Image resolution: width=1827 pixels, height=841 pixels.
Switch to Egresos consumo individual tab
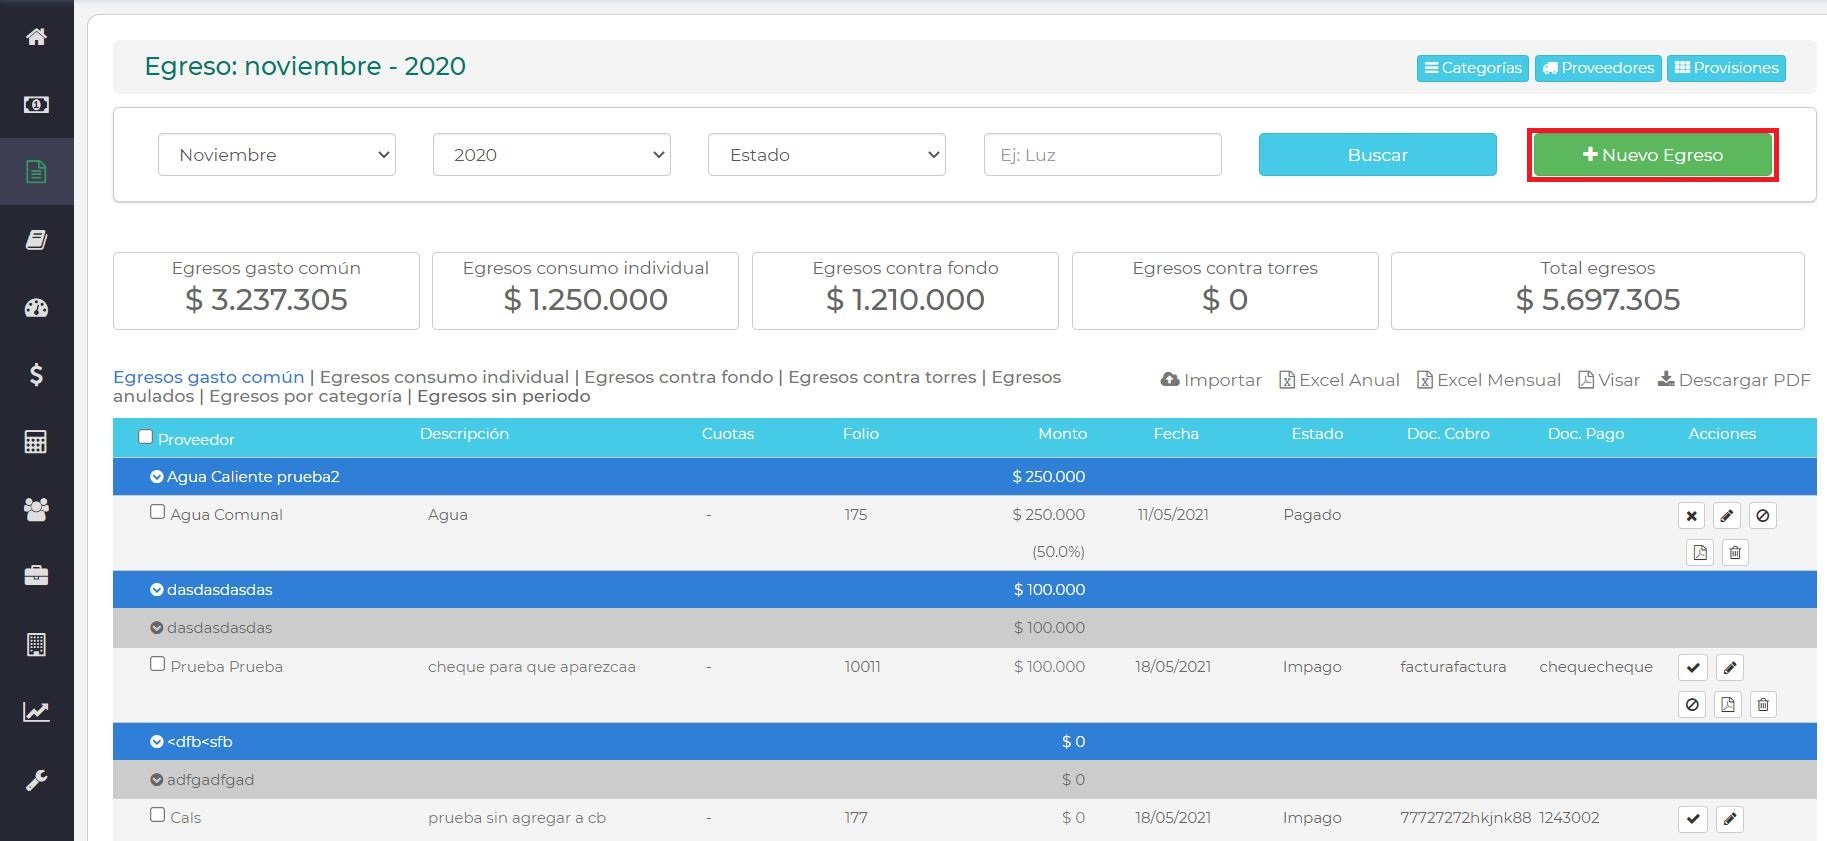pyautogui.click(x=444, y=377)
